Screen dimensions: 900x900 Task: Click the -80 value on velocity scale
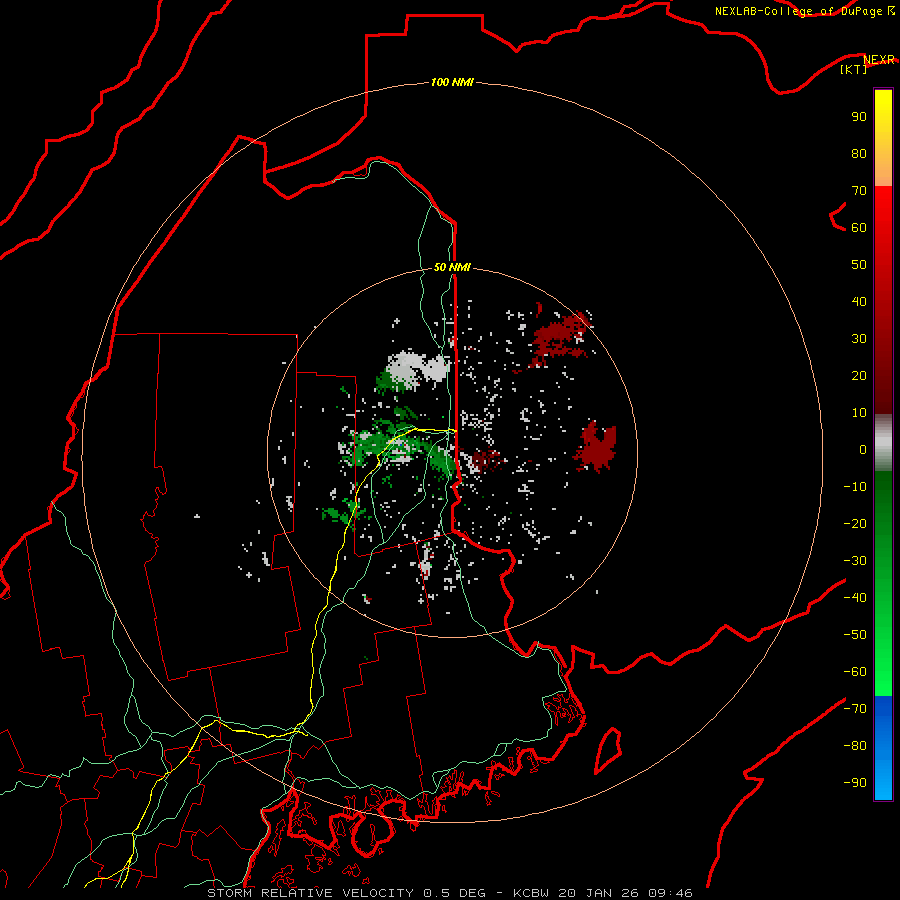855,746
